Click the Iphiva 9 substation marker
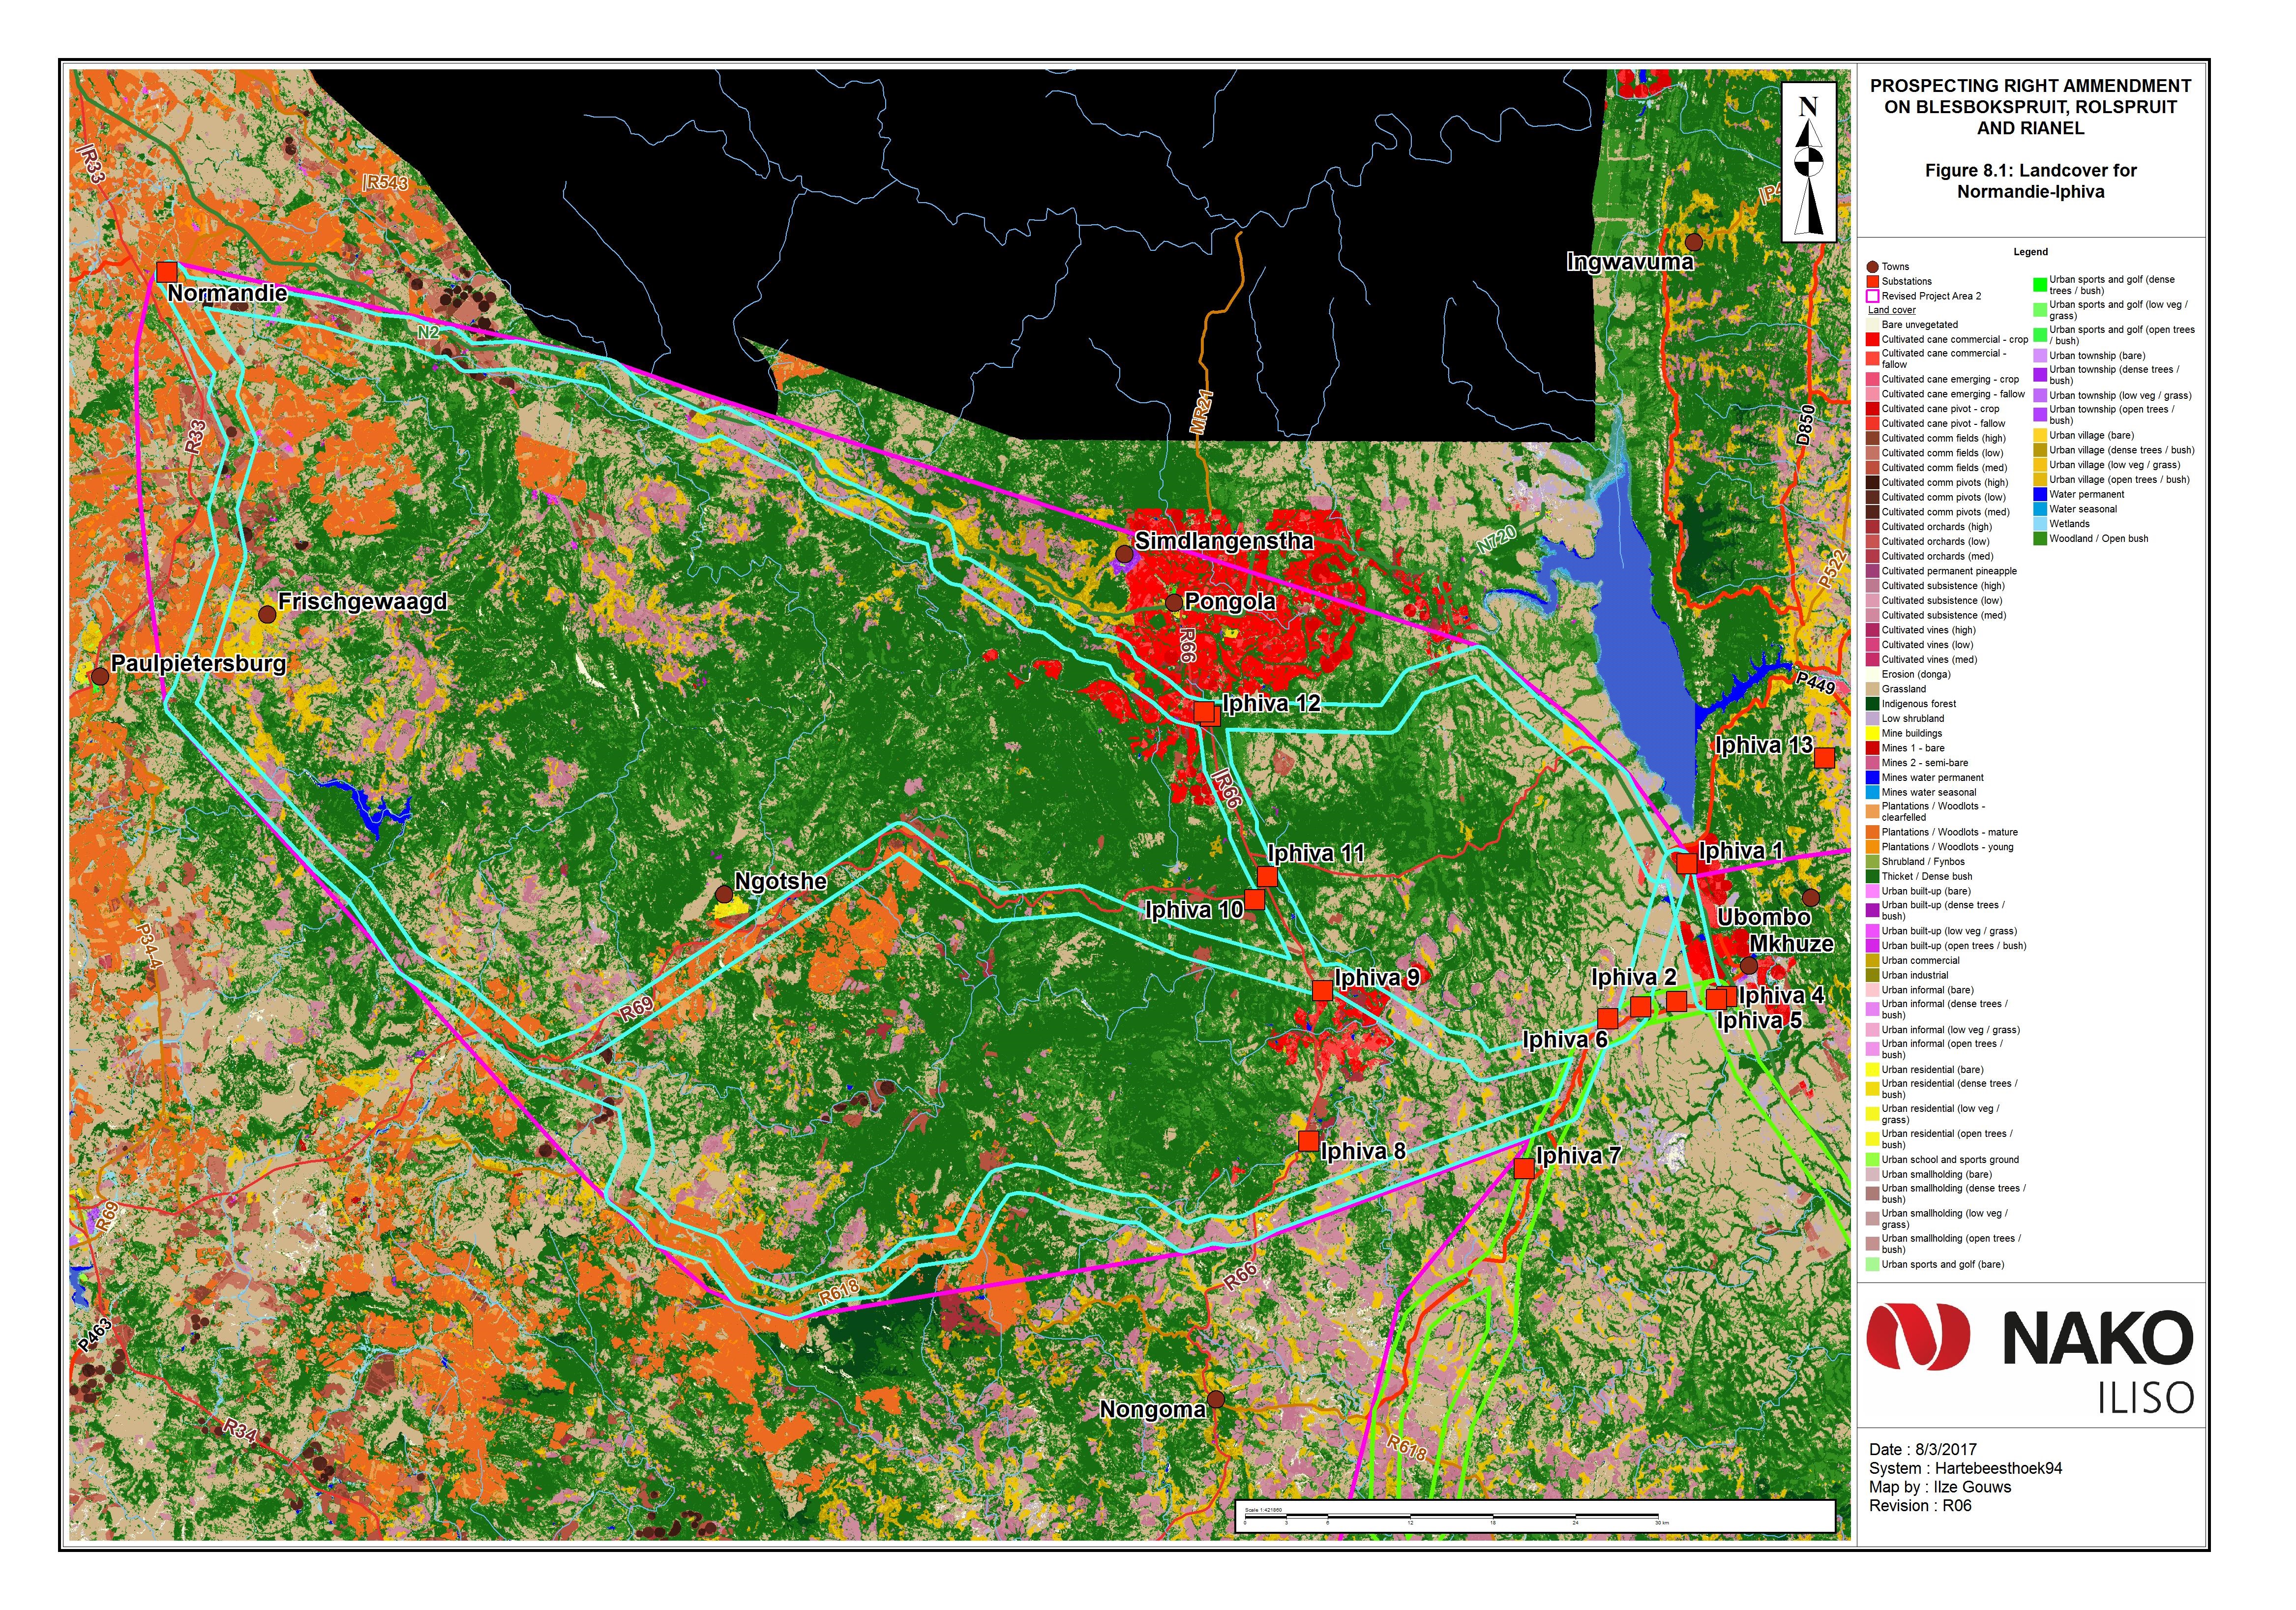The image size is (2296, 1610). coord(1322,990)
